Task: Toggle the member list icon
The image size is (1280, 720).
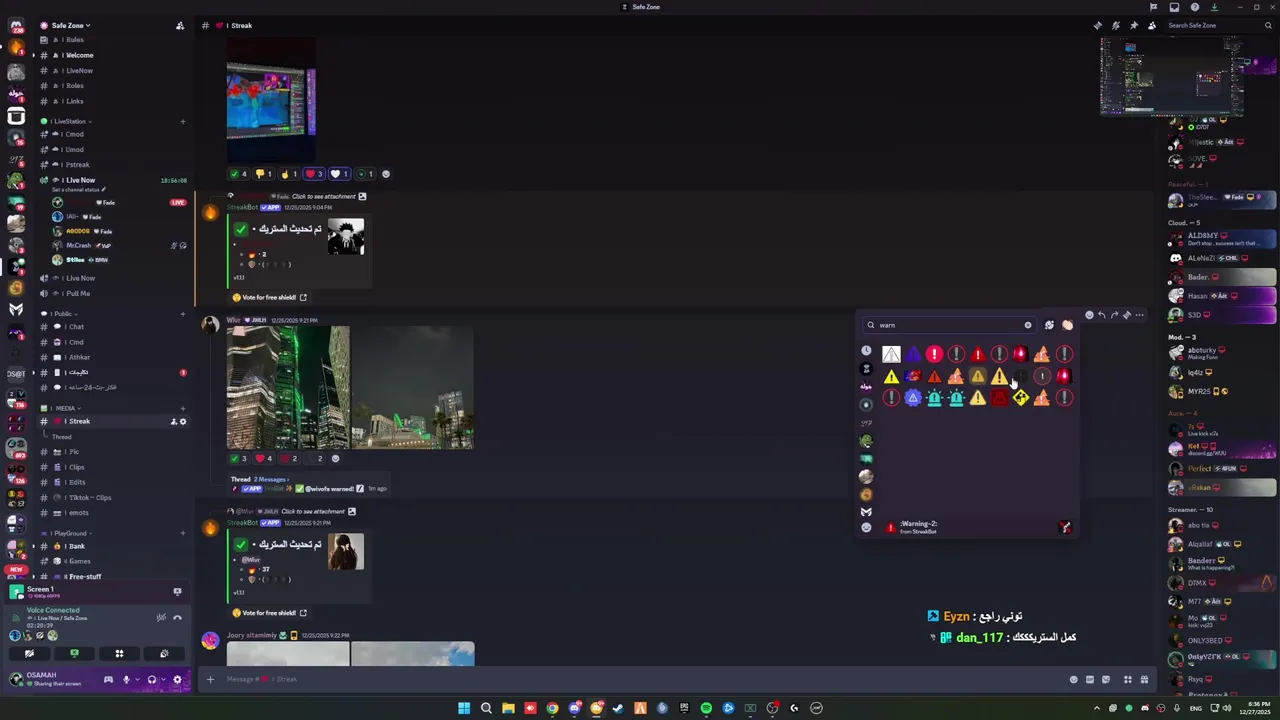Action: pyautogui.click(x=1151, y=25)
